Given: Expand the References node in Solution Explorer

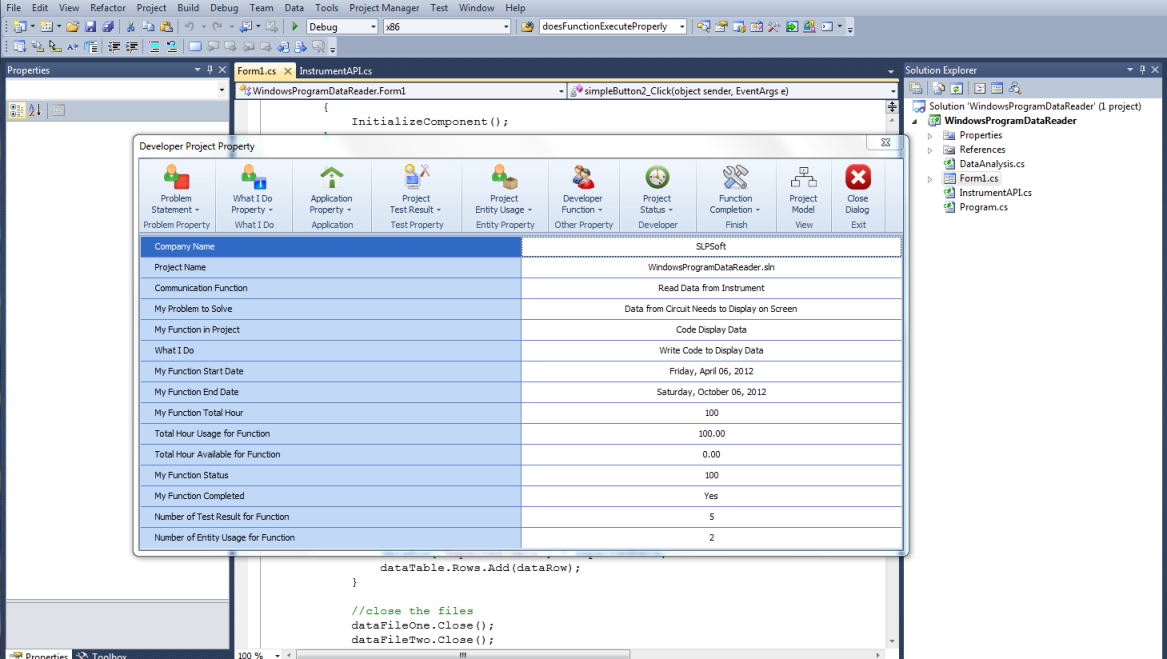Looking at the screenshot, I should (x=930, y=150).
